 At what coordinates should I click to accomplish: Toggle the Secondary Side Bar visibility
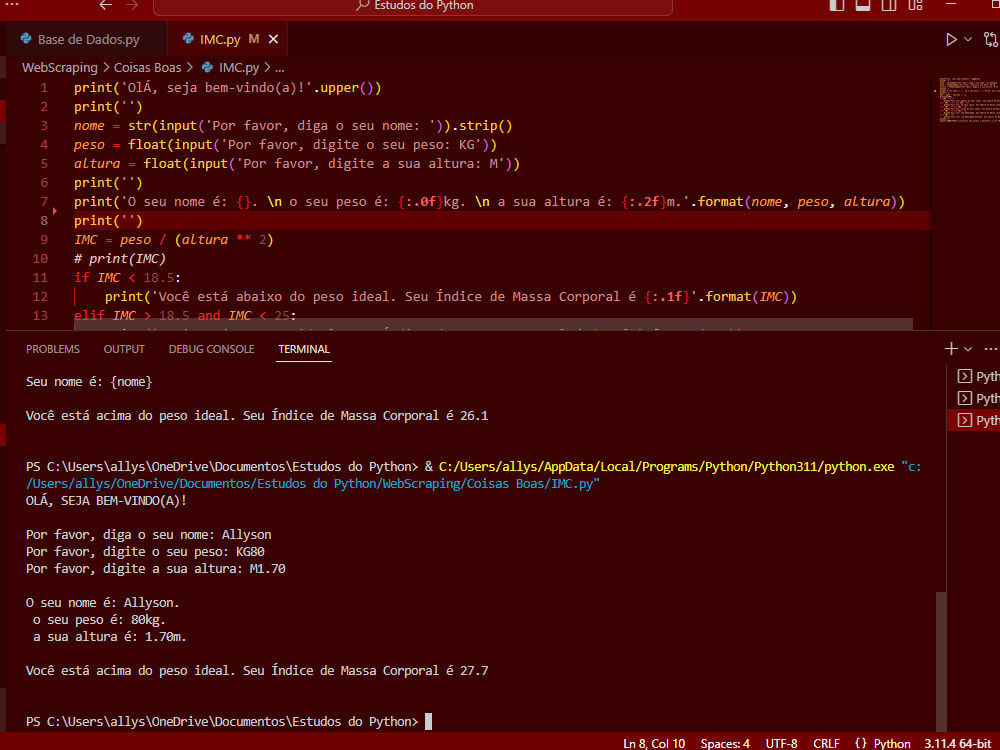[x=888, y=6]
